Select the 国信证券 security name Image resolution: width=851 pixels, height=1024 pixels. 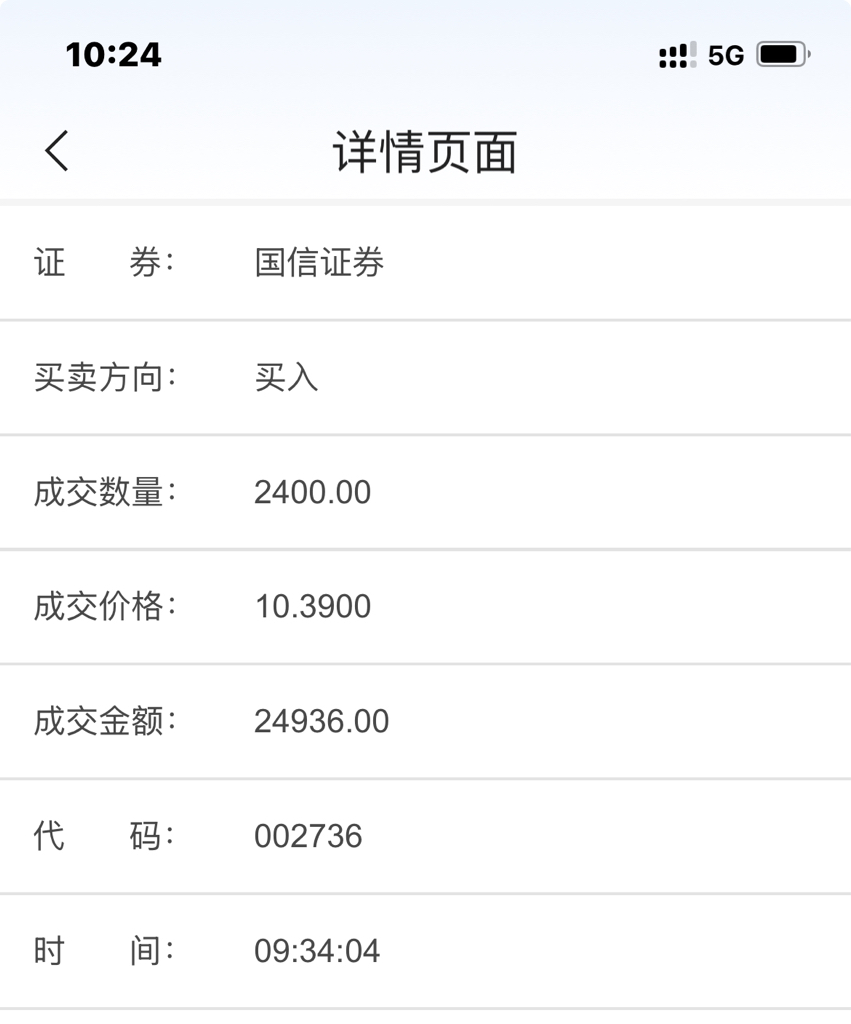pyautogui.click(x=319, y=263)
